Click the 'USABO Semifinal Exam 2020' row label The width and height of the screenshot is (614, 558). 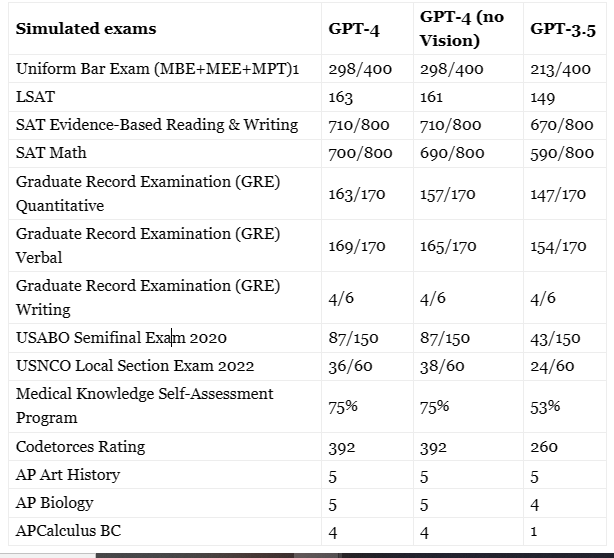tap(121, 338)
